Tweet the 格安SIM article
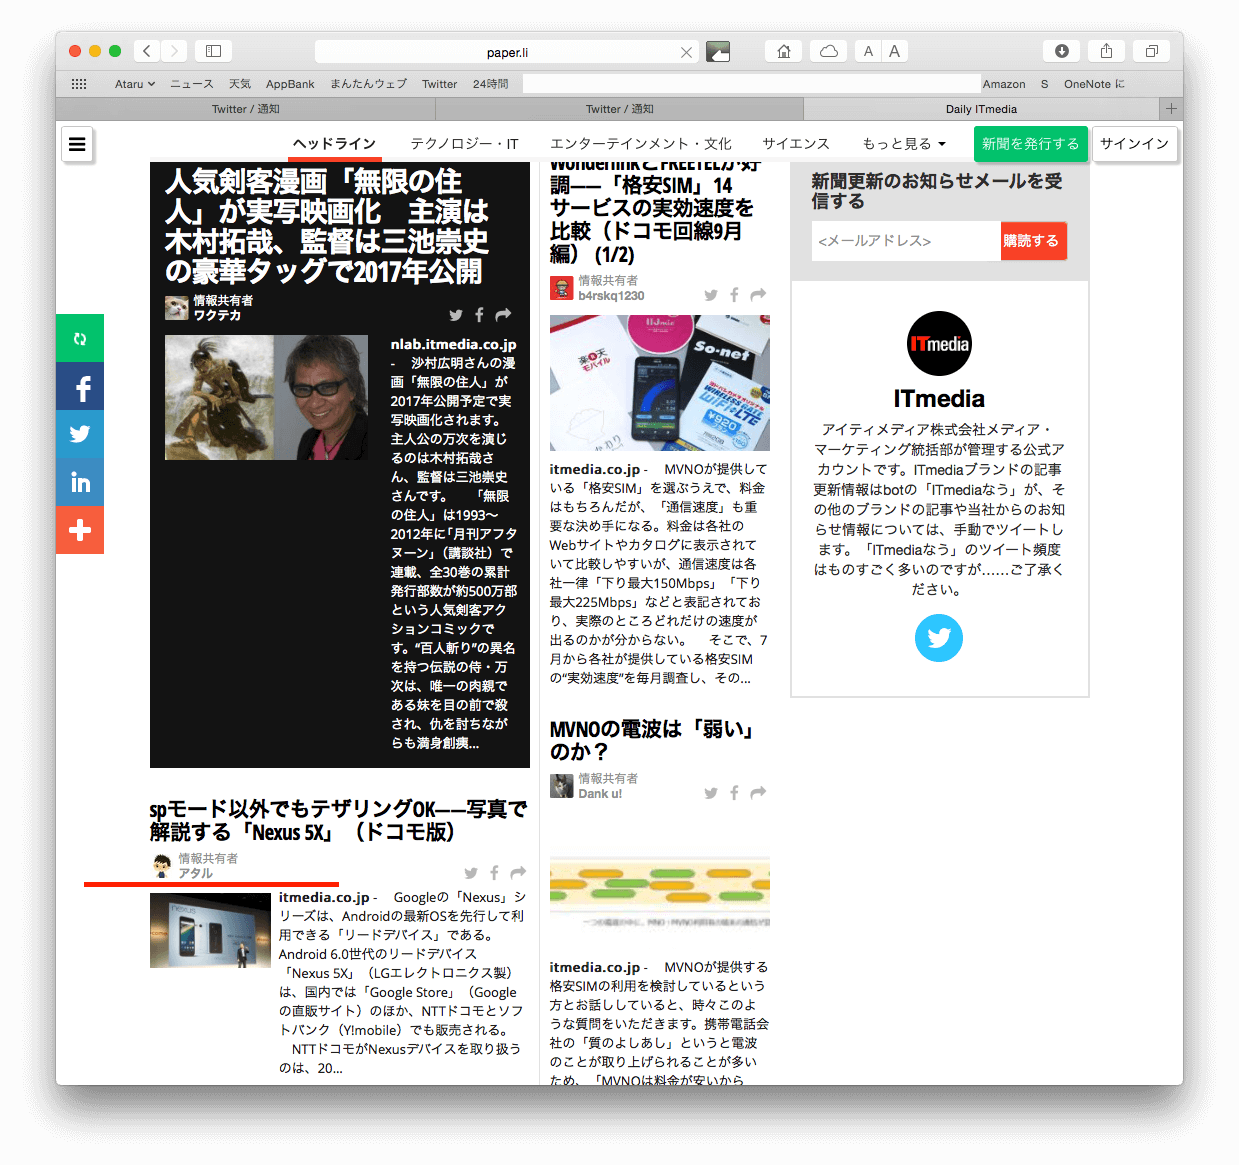1239x1165 pixels. click(x=711, y=295)
